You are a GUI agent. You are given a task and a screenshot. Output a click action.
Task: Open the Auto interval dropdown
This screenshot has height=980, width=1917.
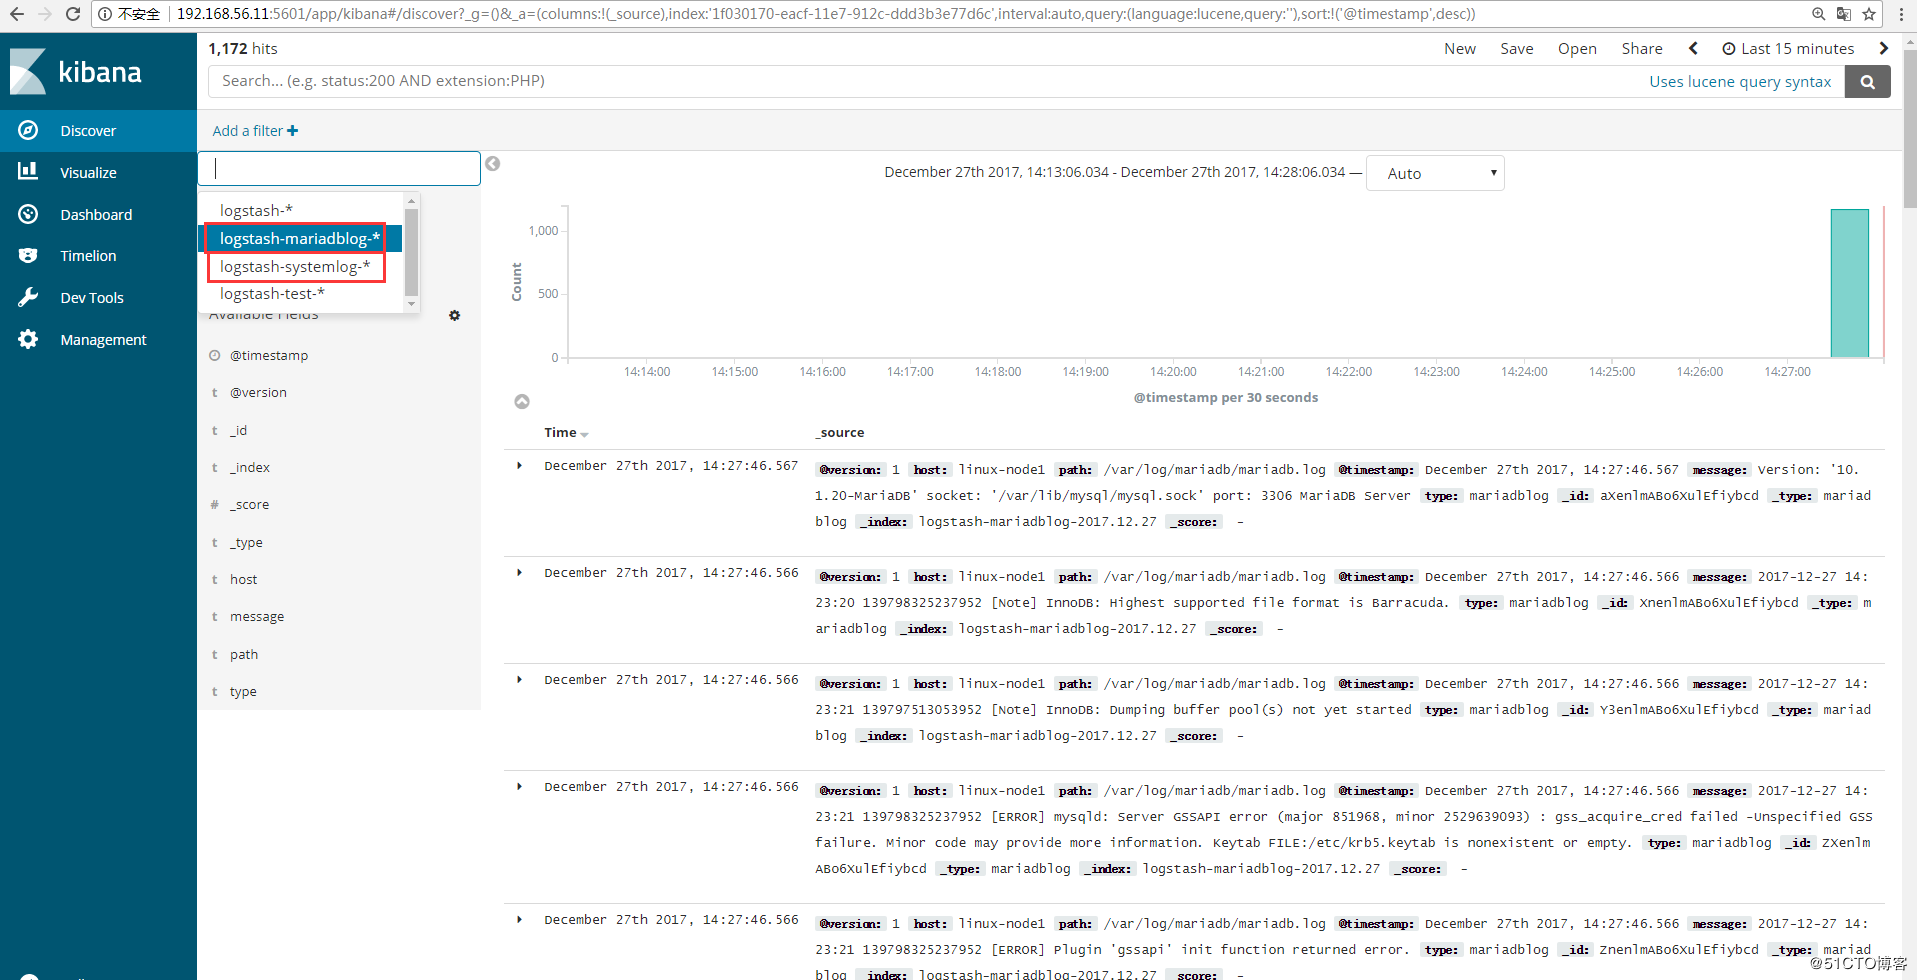click(1435, 172)
